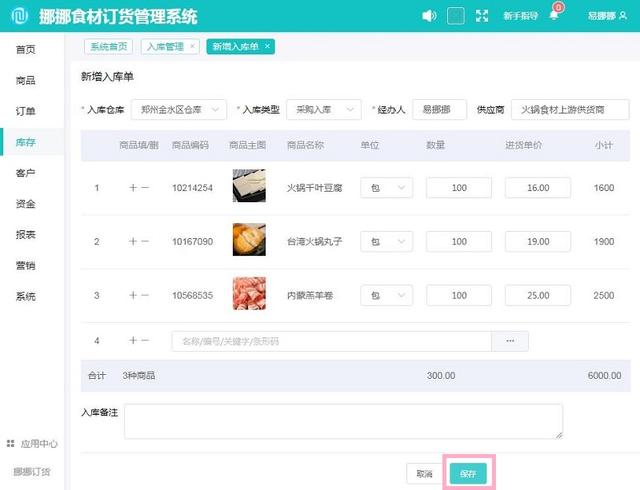Open 新手指导 guide link

(x=521, y=16)
